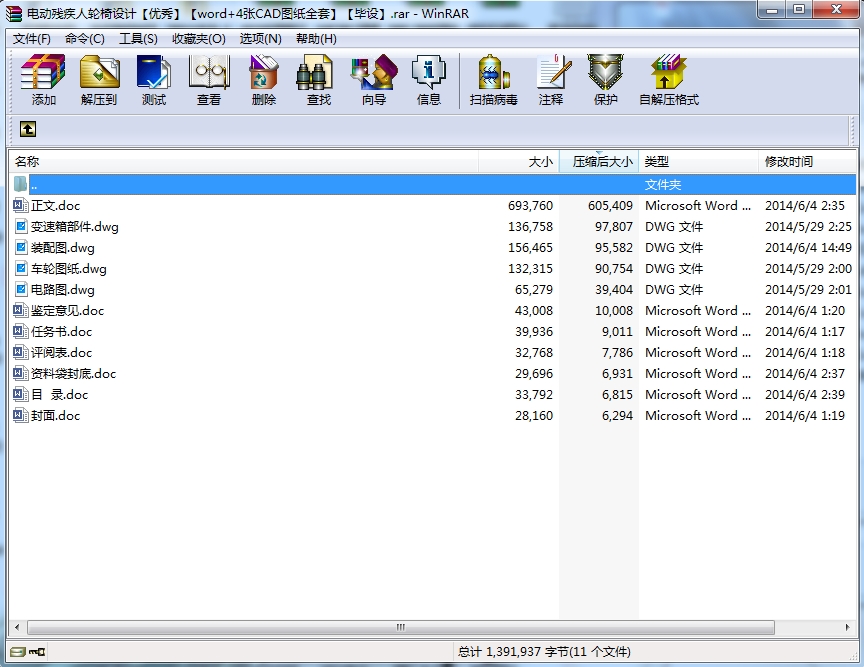Select file name 正文.doc
864x667 pixels.
[55, 206]
